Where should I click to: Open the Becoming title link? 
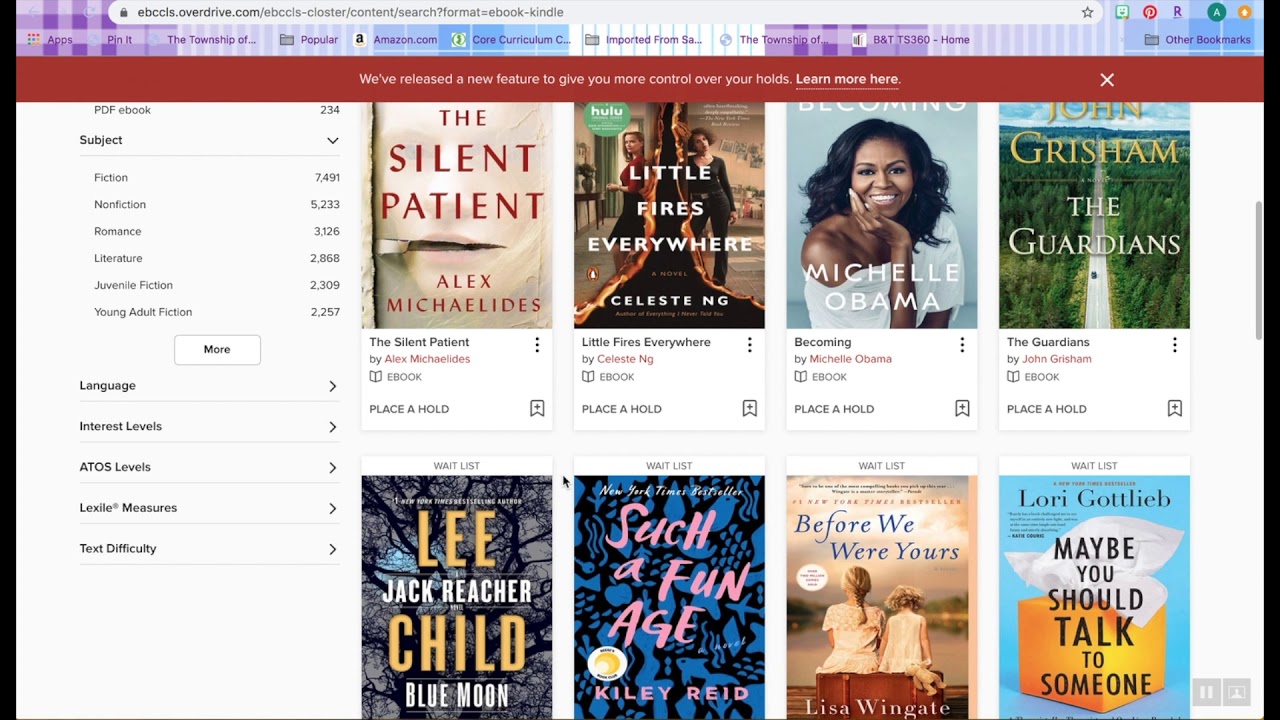click(x=823, y=342)
